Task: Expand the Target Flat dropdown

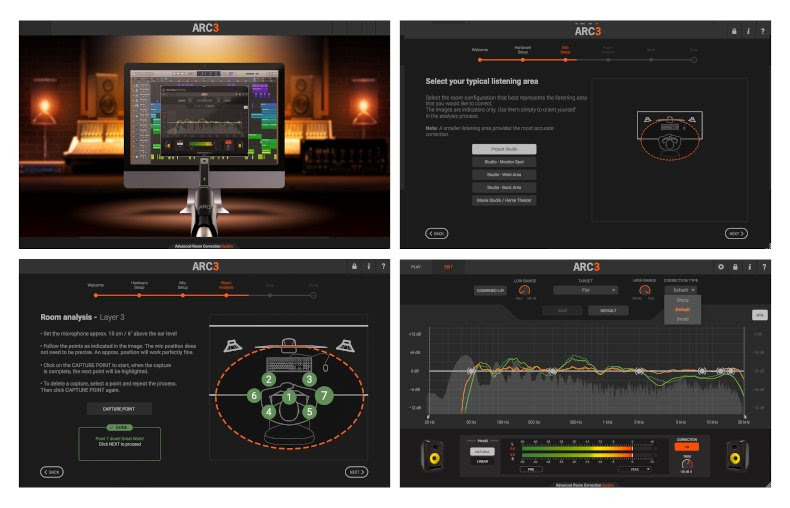Action: (x=585, y=290)
